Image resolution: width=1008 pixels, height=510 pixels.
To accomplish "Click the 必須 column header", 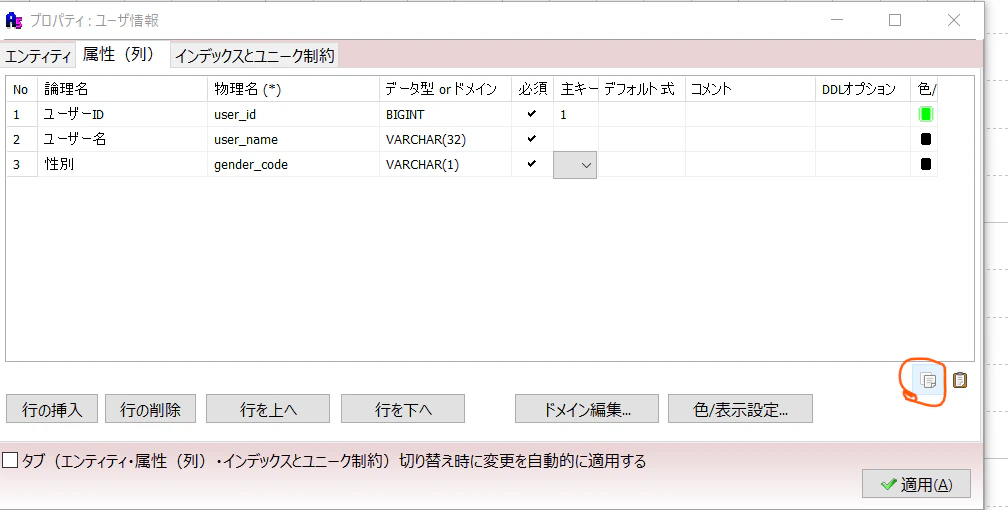I will pyautogui.click(x=532, y=89).
